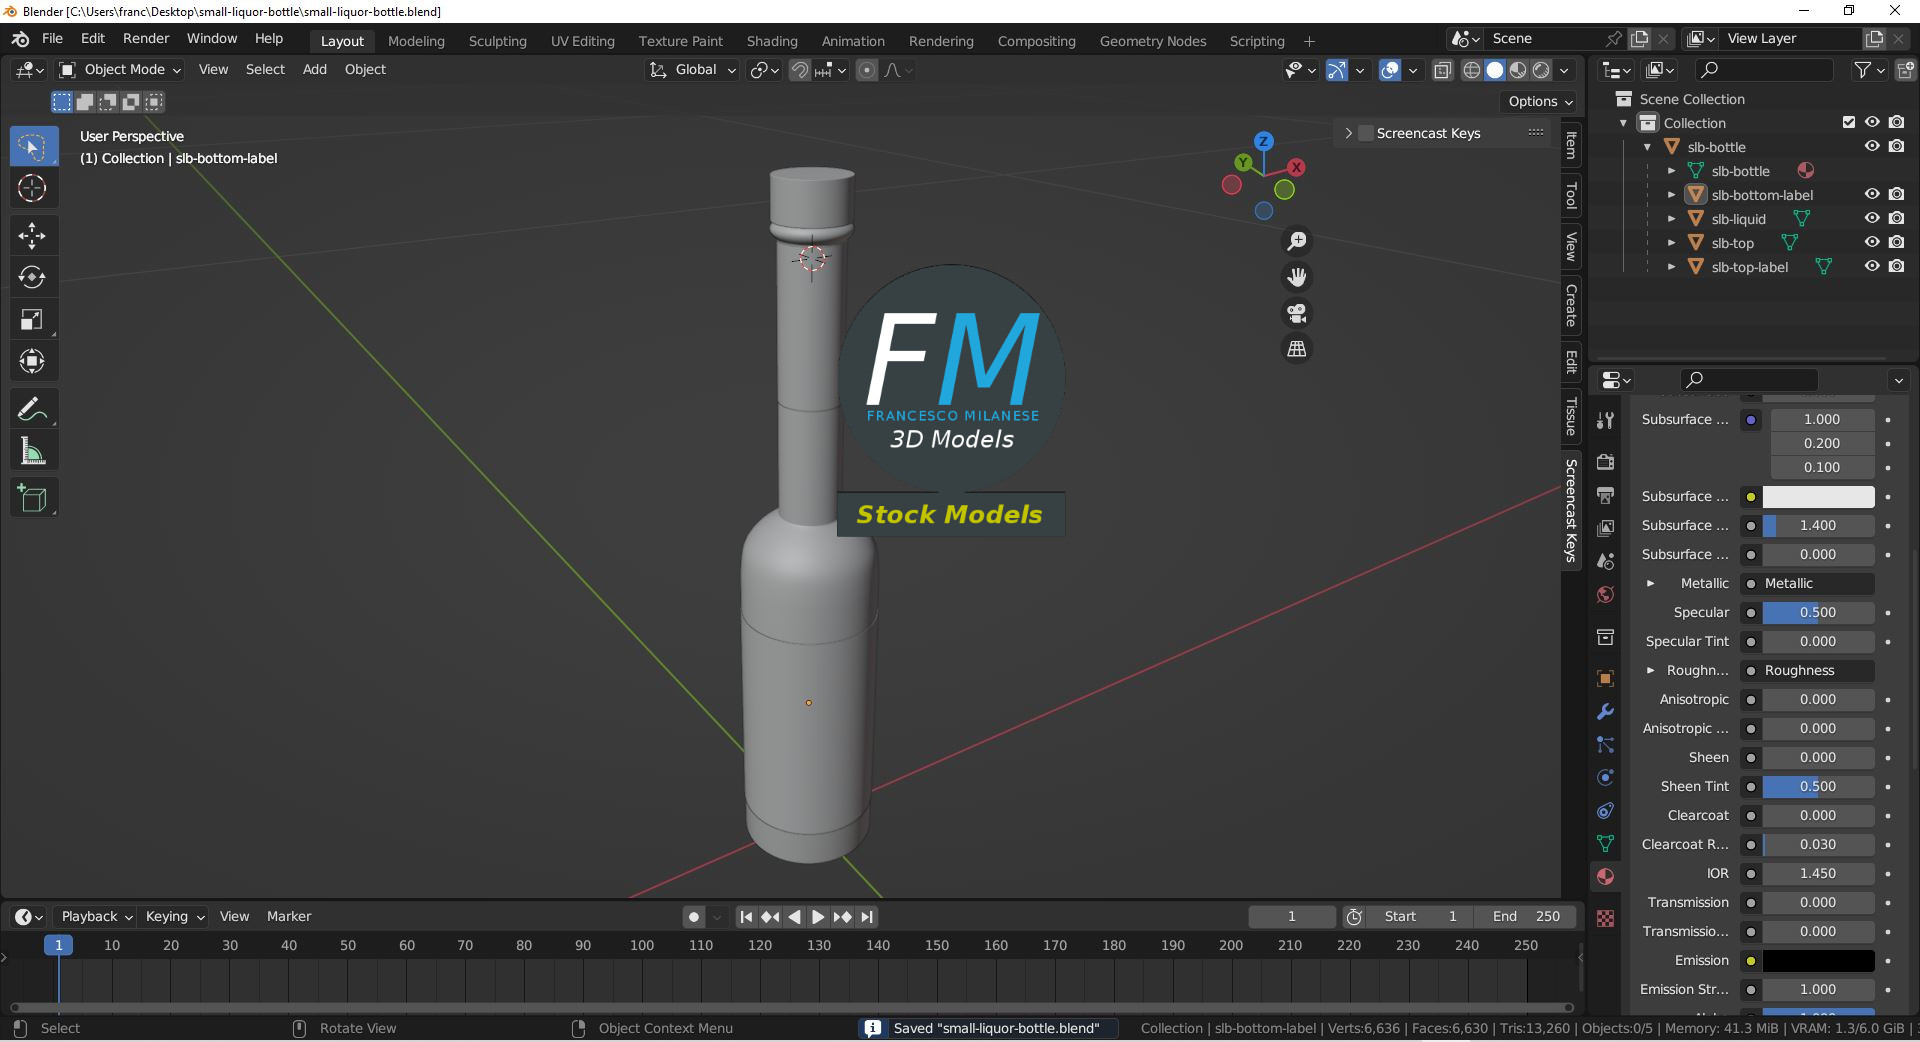Disable slb-liquid in renders
This screenshot has width=1920, height=1042.
pyautogui.click(x=1896, y=219)
